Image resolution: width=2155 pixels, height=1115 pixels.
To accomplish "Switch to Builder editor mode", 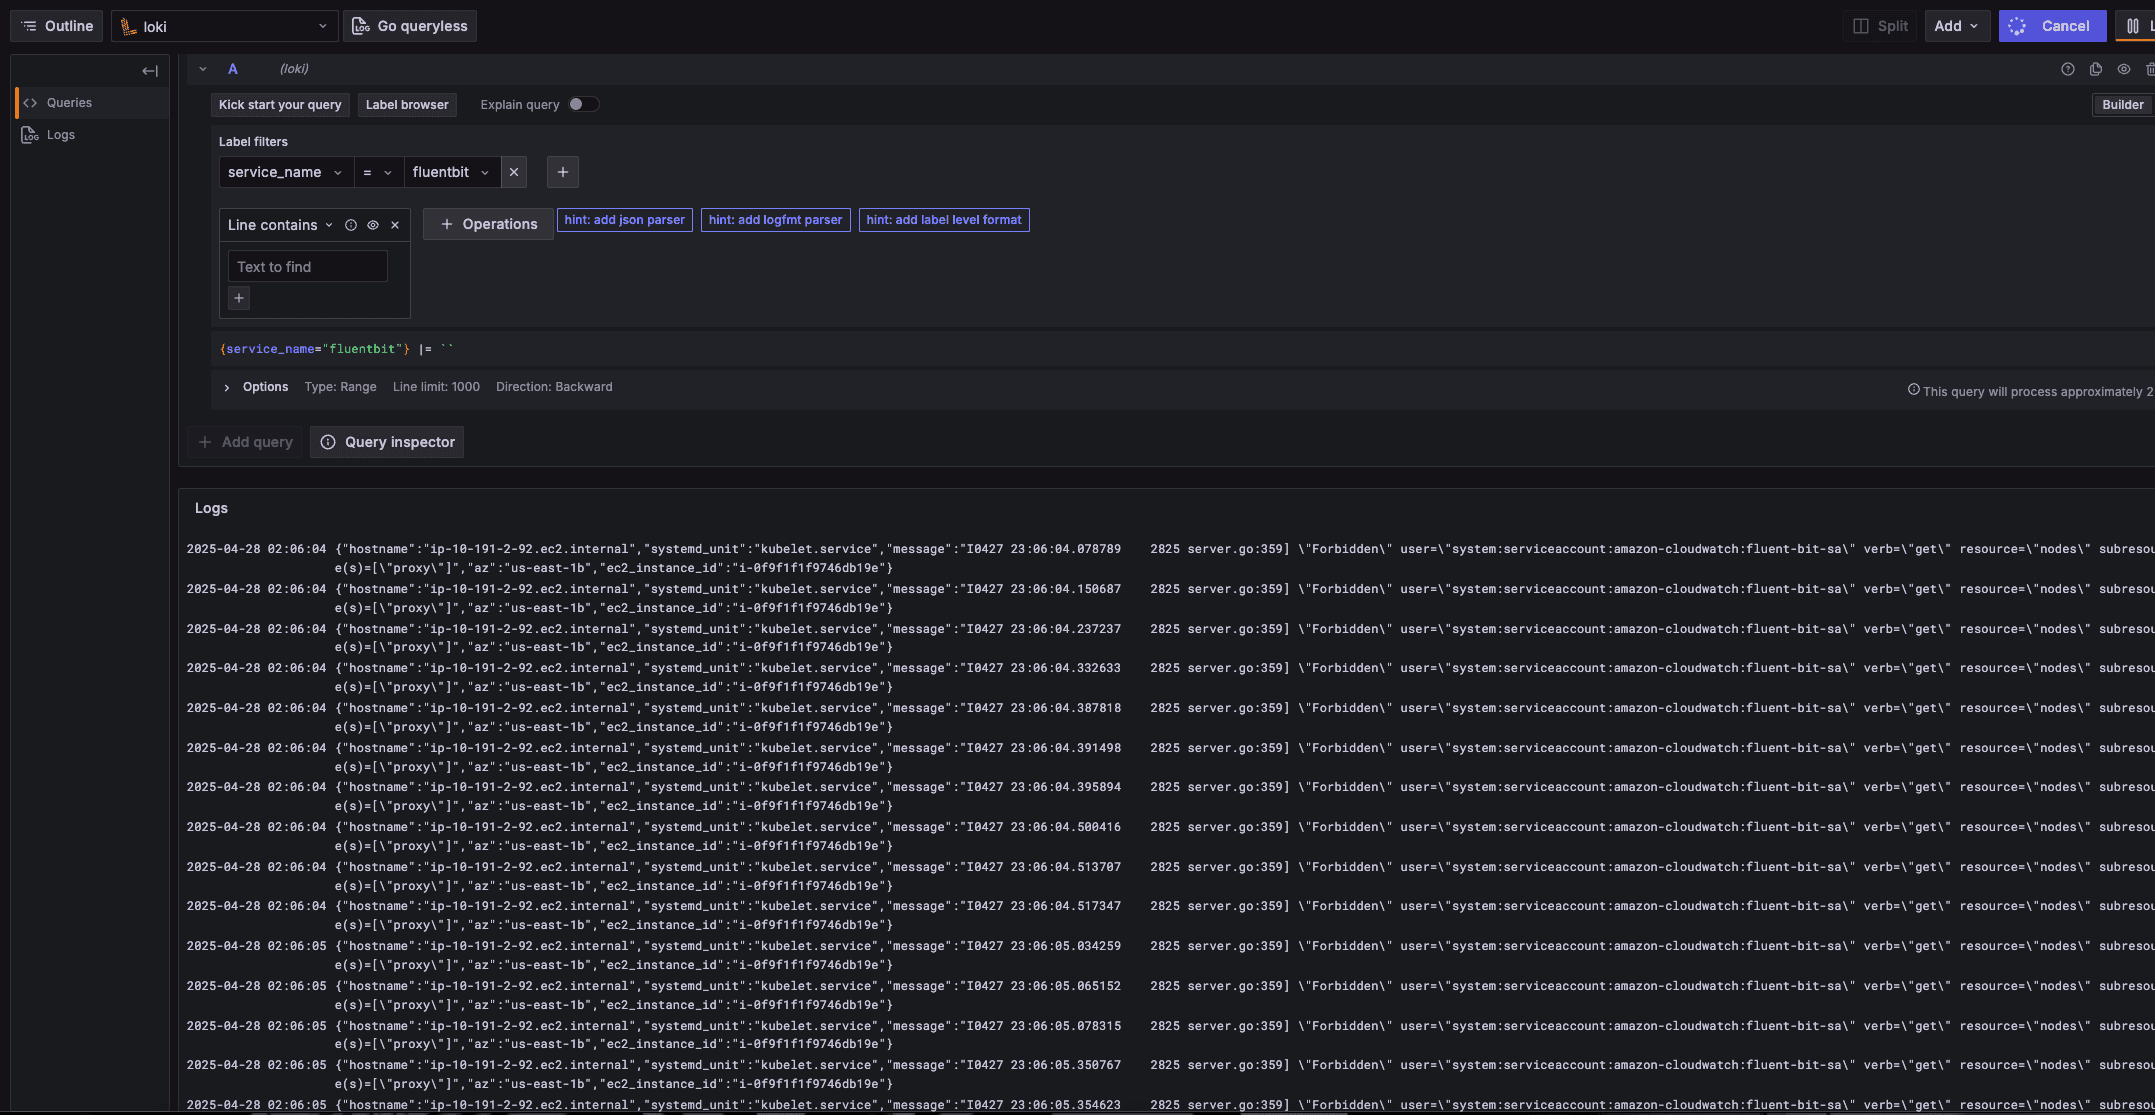I will 2122,105.
